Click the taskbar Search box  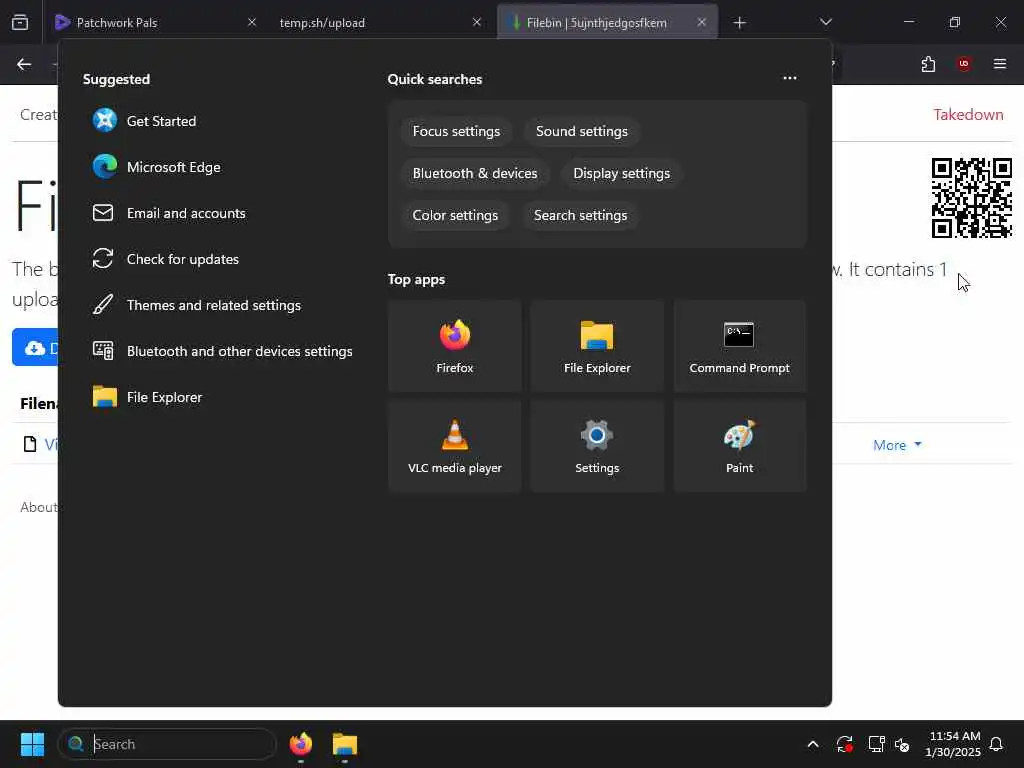pos(167,744)
